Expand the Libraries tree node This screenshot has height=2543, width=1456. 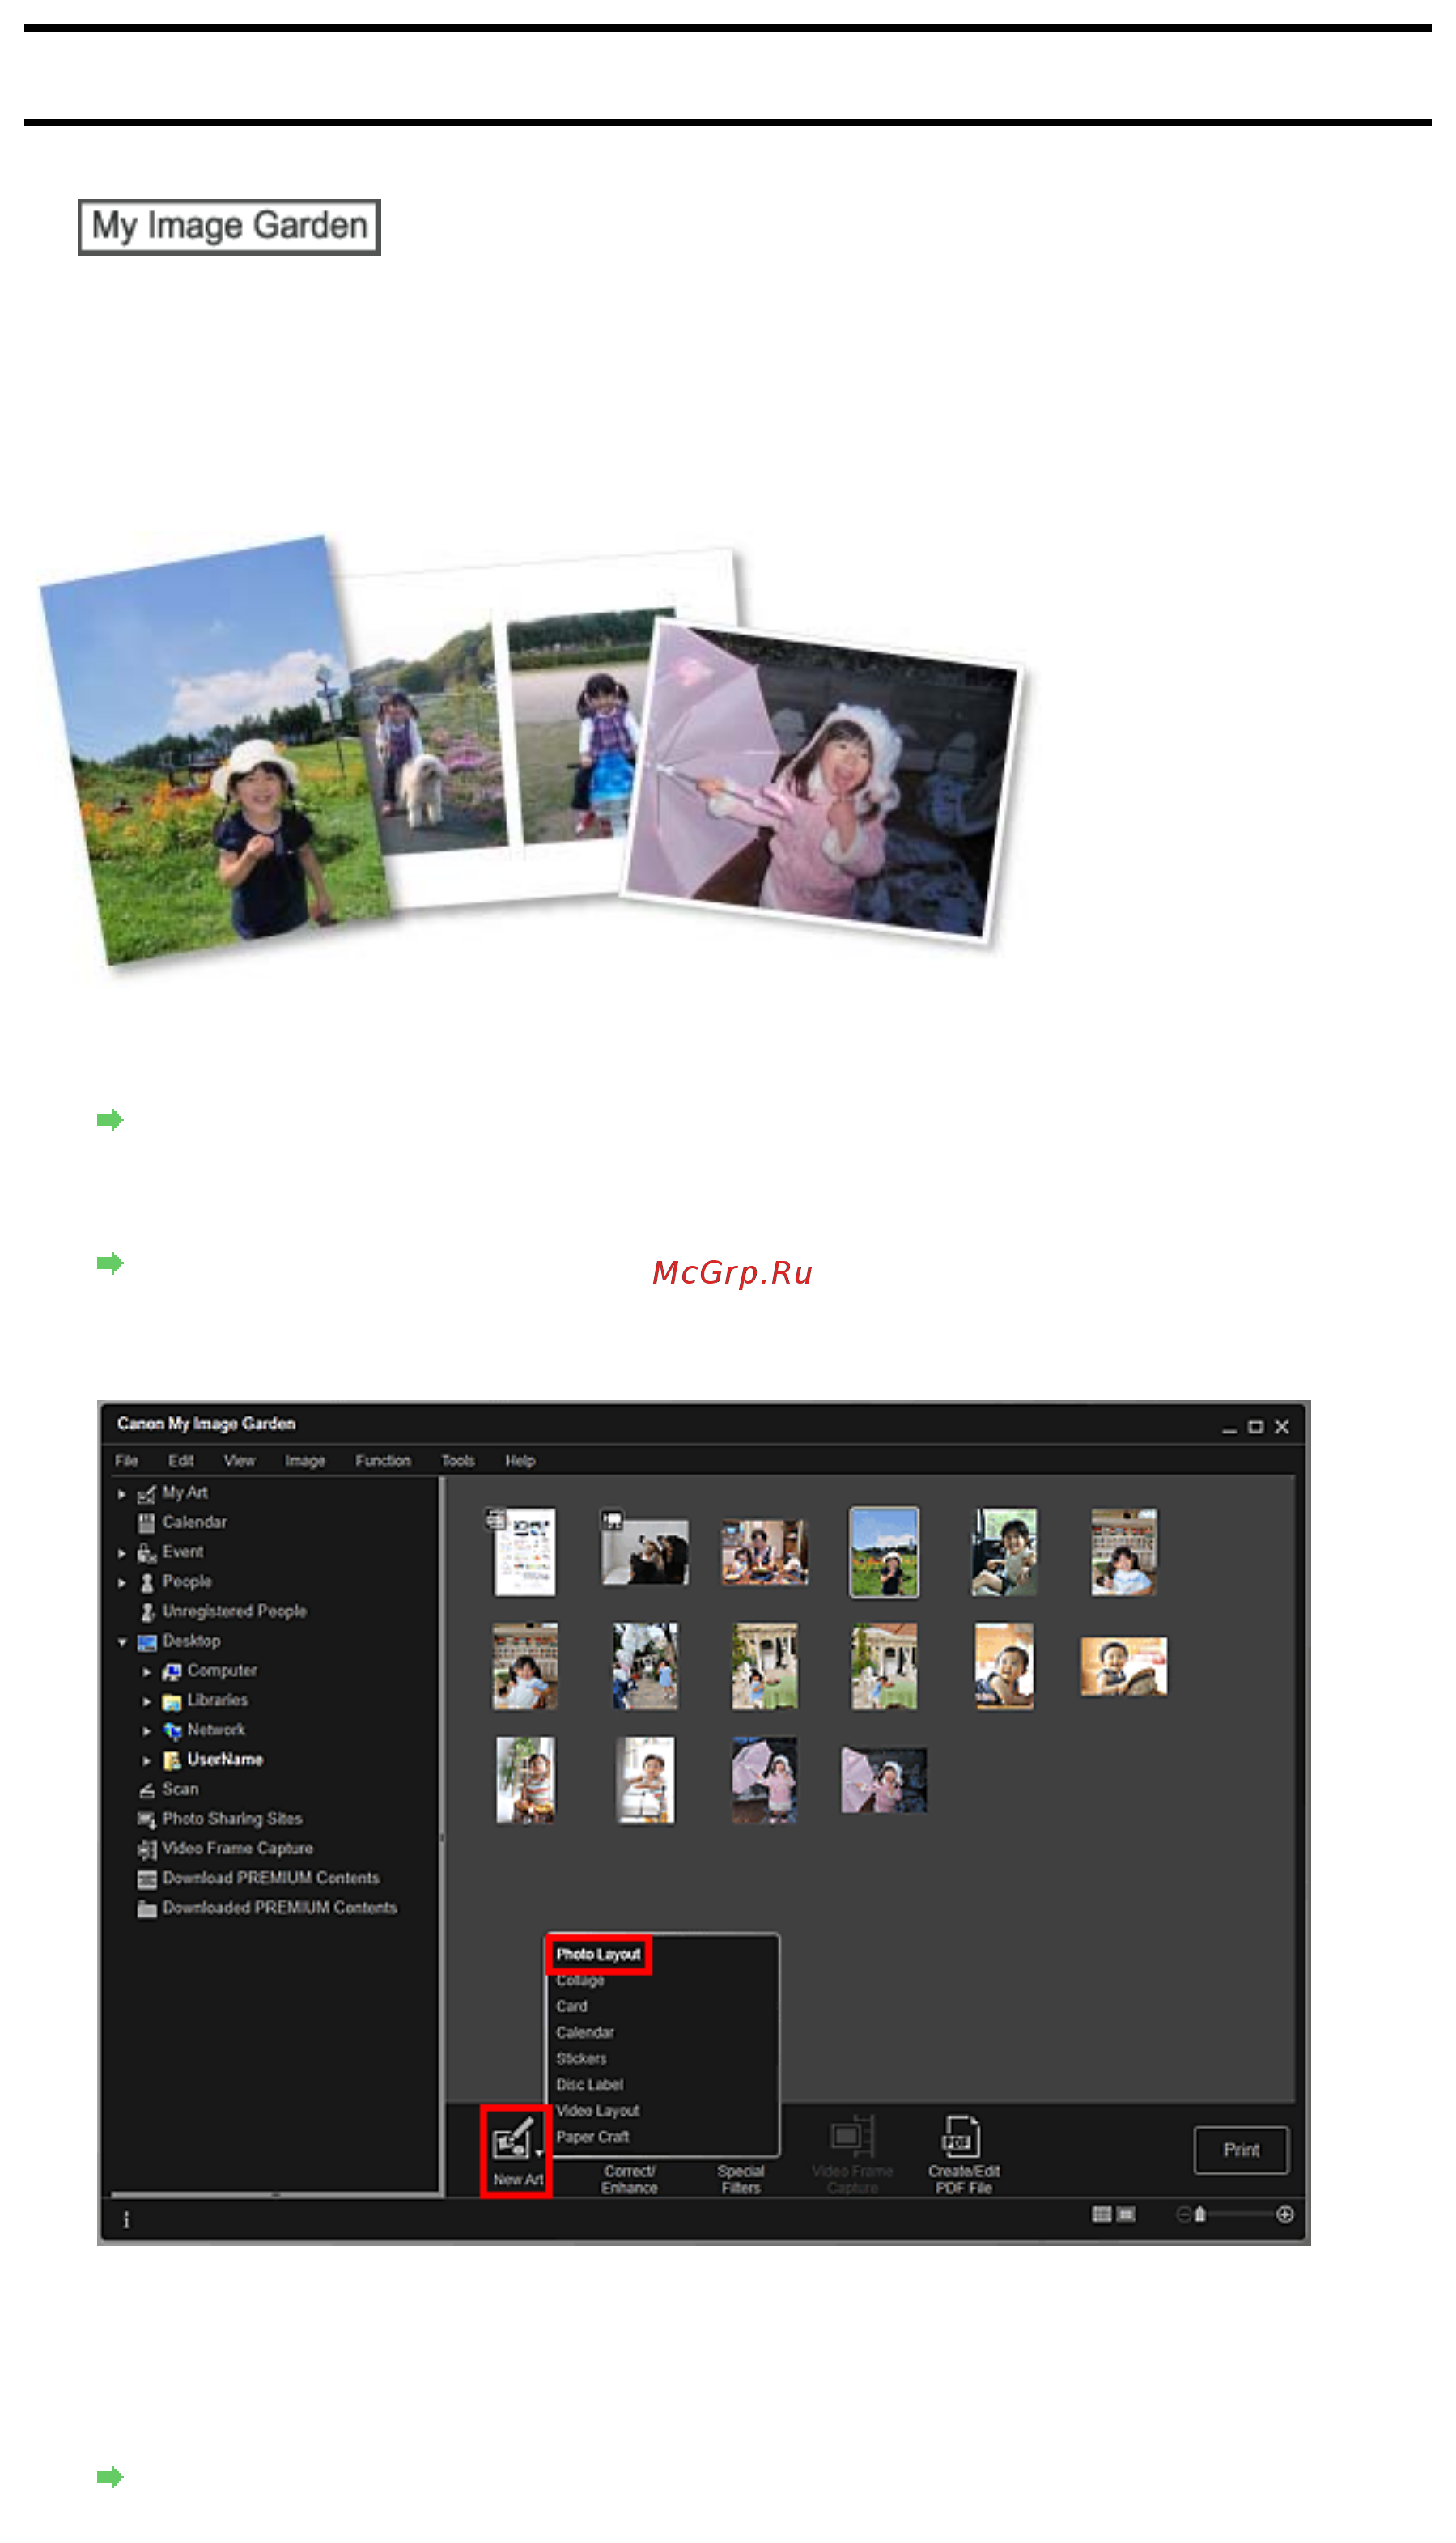147,1702
